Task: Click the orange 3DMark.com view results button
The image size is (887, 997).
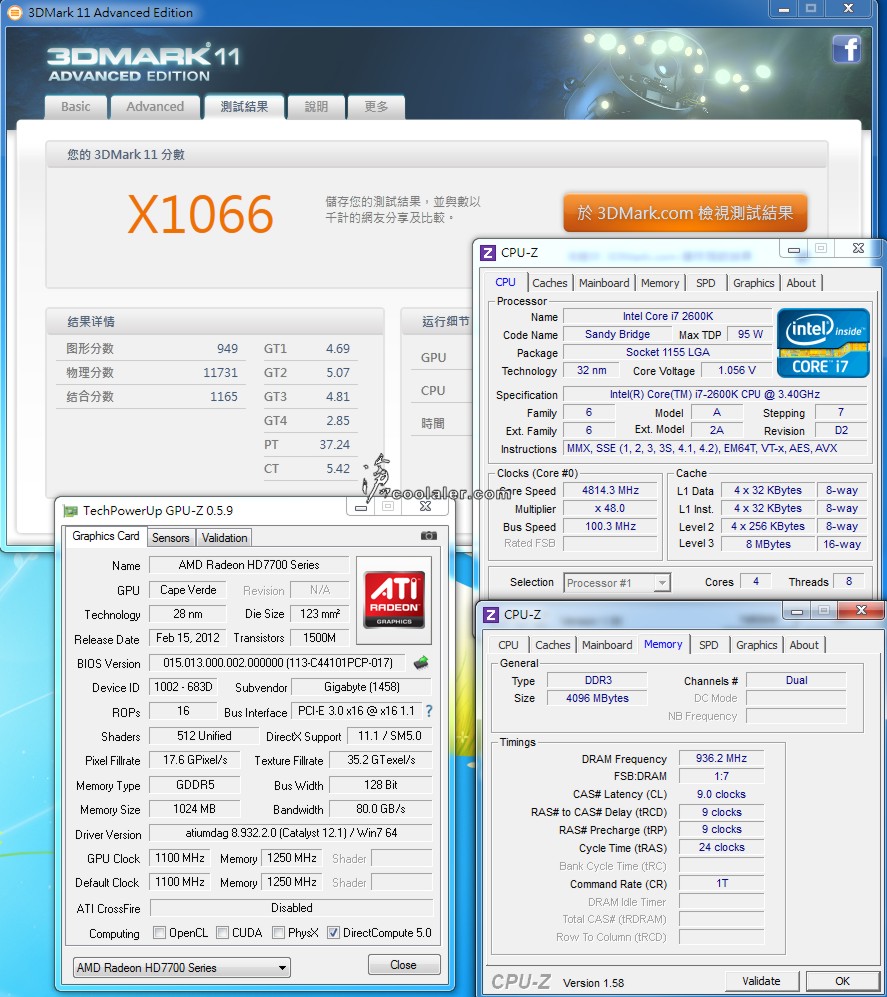Action: click(x=685, y=213)
